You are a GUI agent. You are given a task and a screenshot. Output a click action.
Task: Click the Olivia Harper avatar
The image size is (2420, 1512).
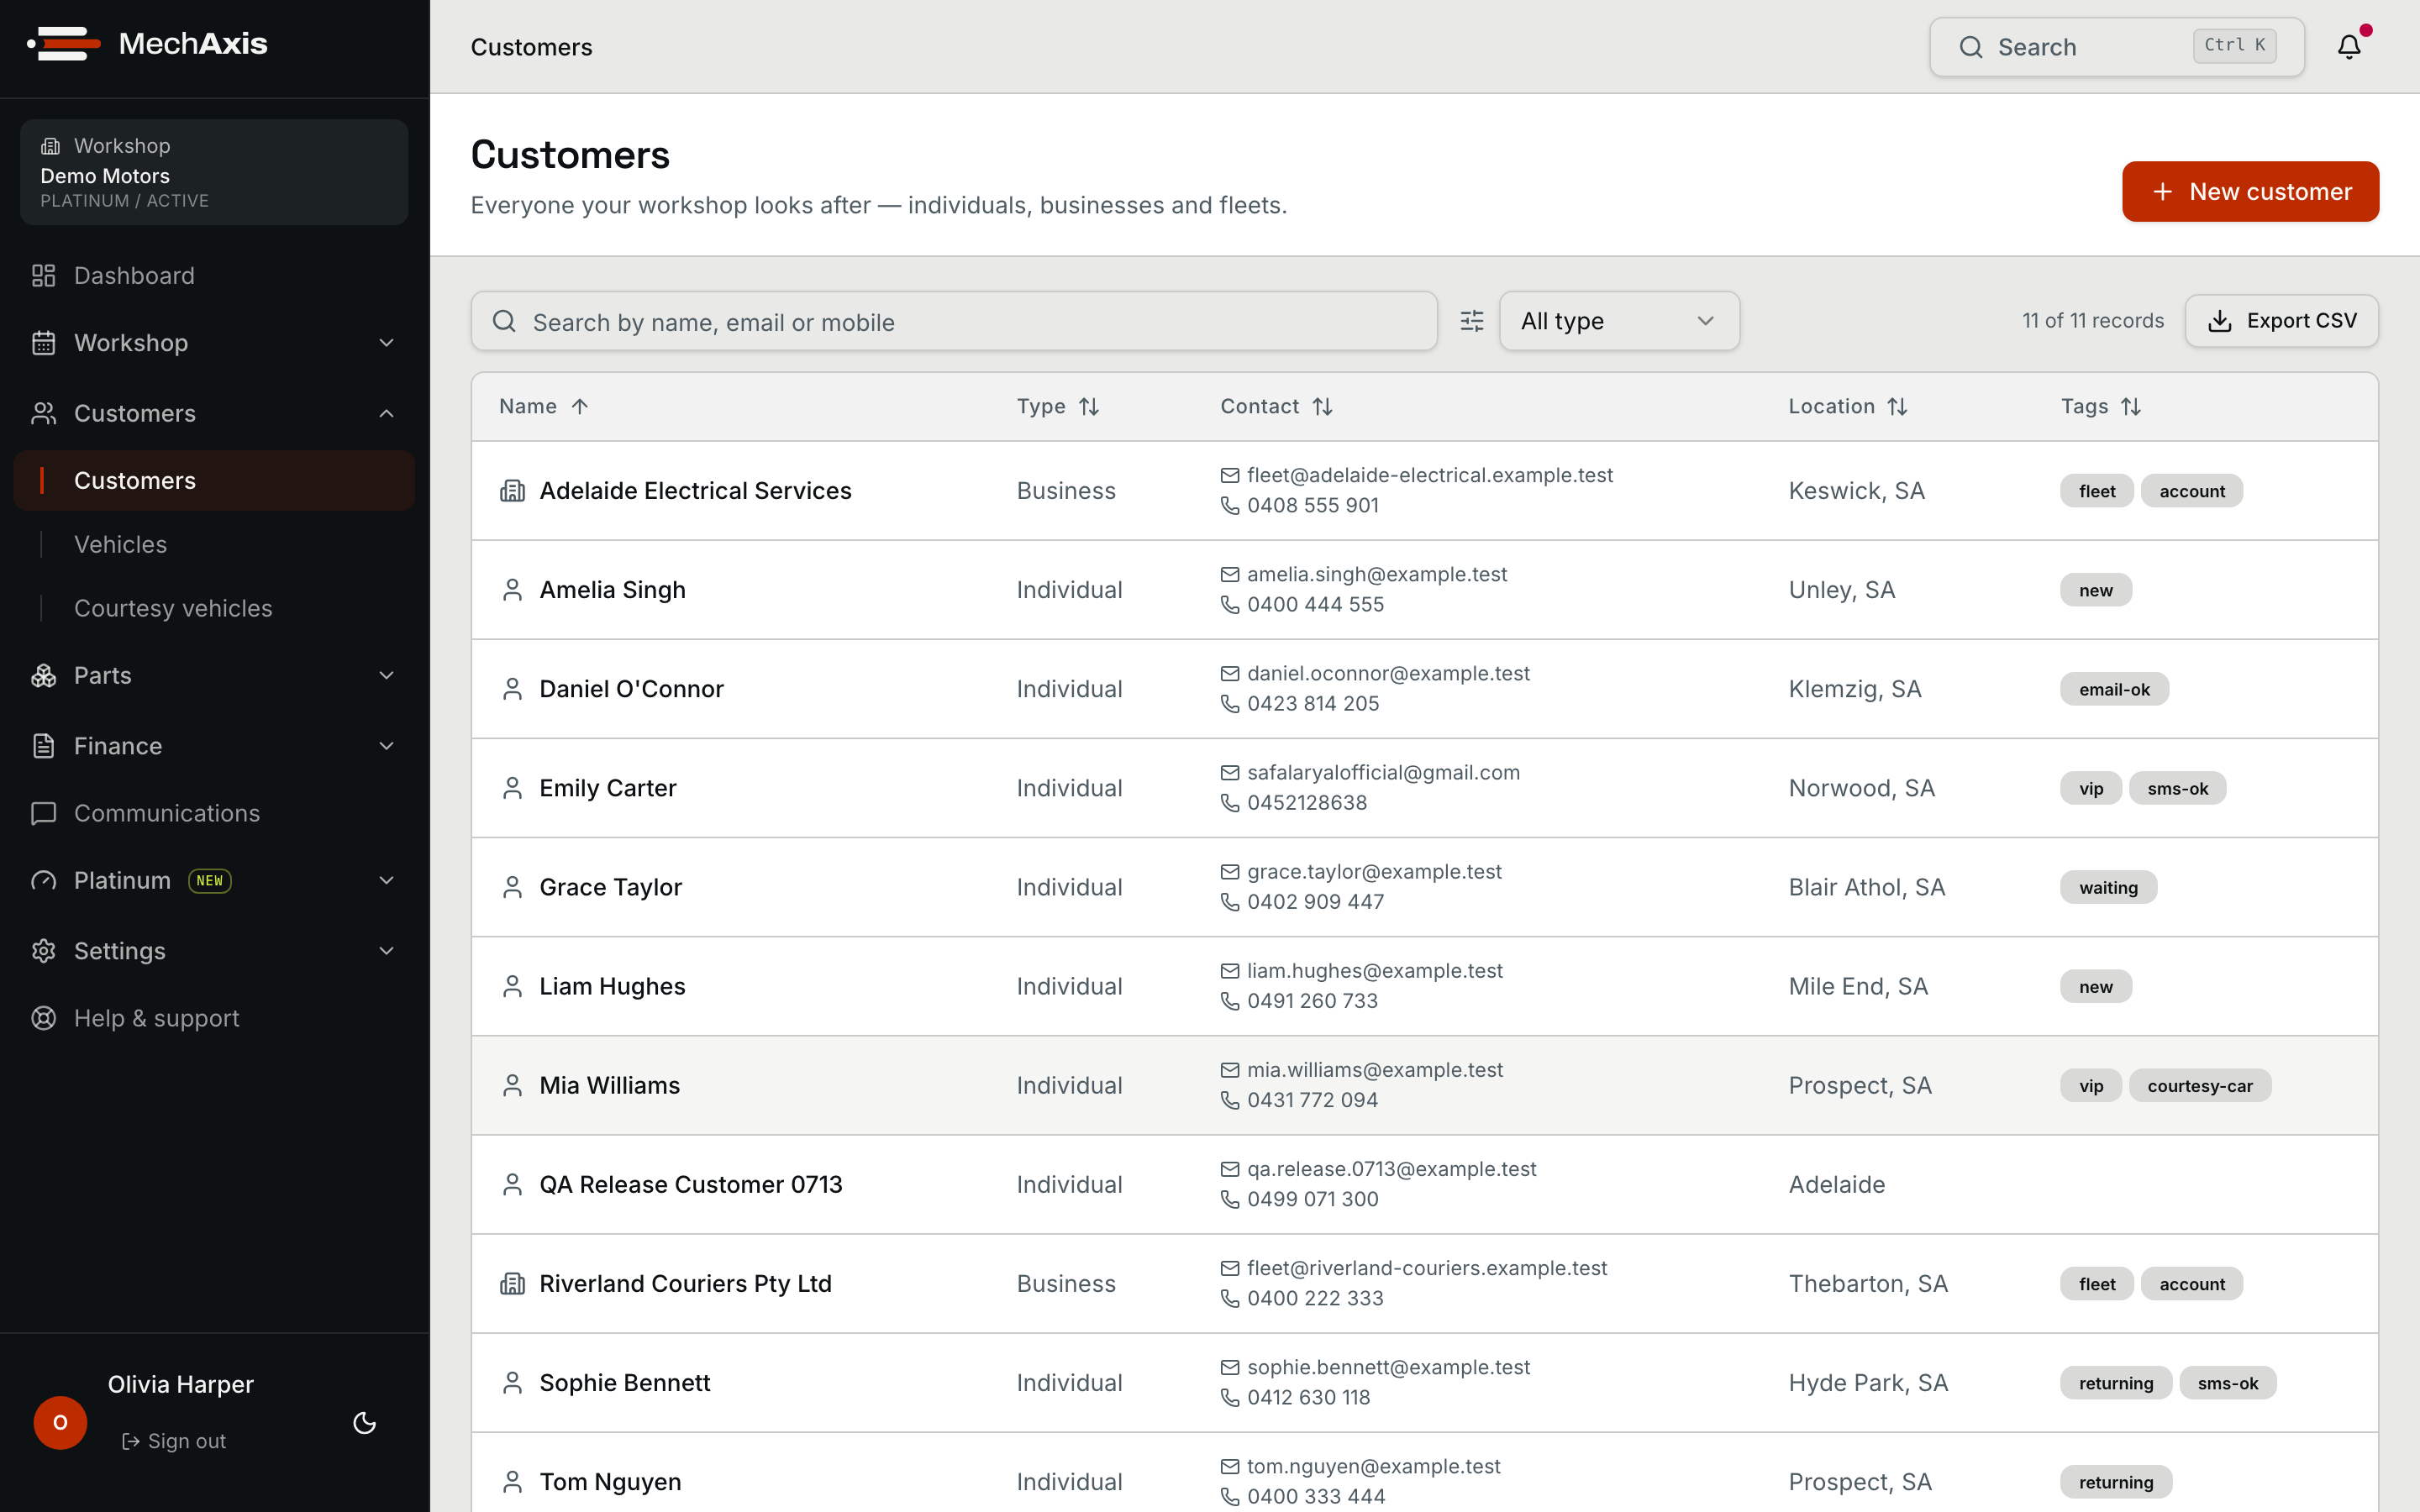point(60,1422)
